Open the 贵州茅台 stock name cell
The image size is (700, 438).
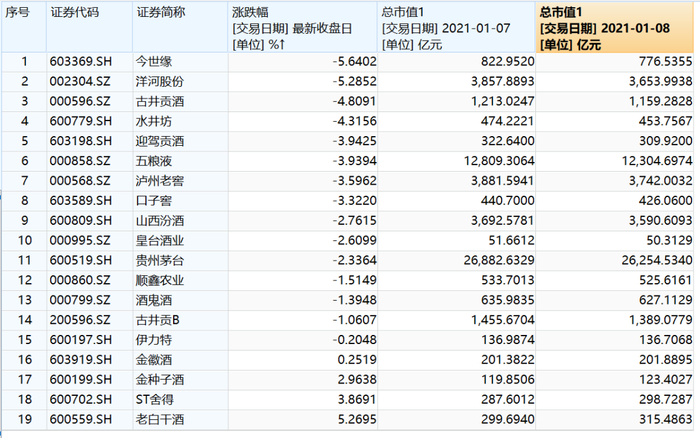(x=180, y=260)
